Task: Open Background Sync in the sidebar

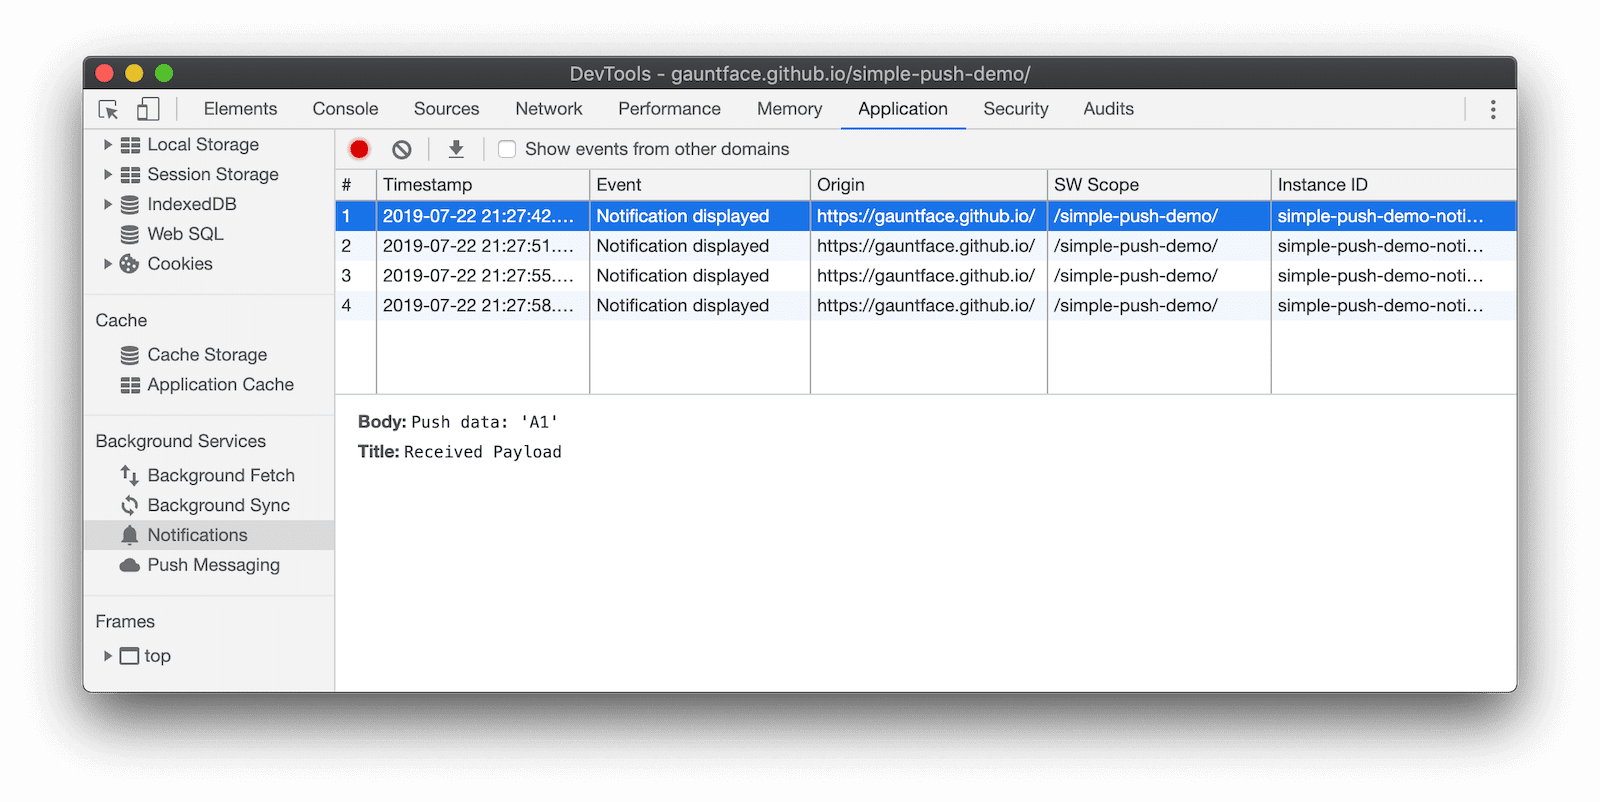Action: (x=218, y=505)
